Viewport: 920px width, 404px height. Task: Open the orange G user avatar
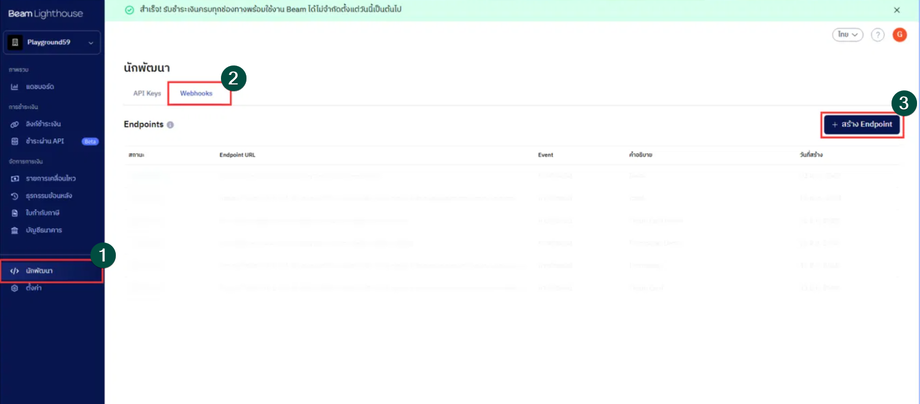point(899,35)
